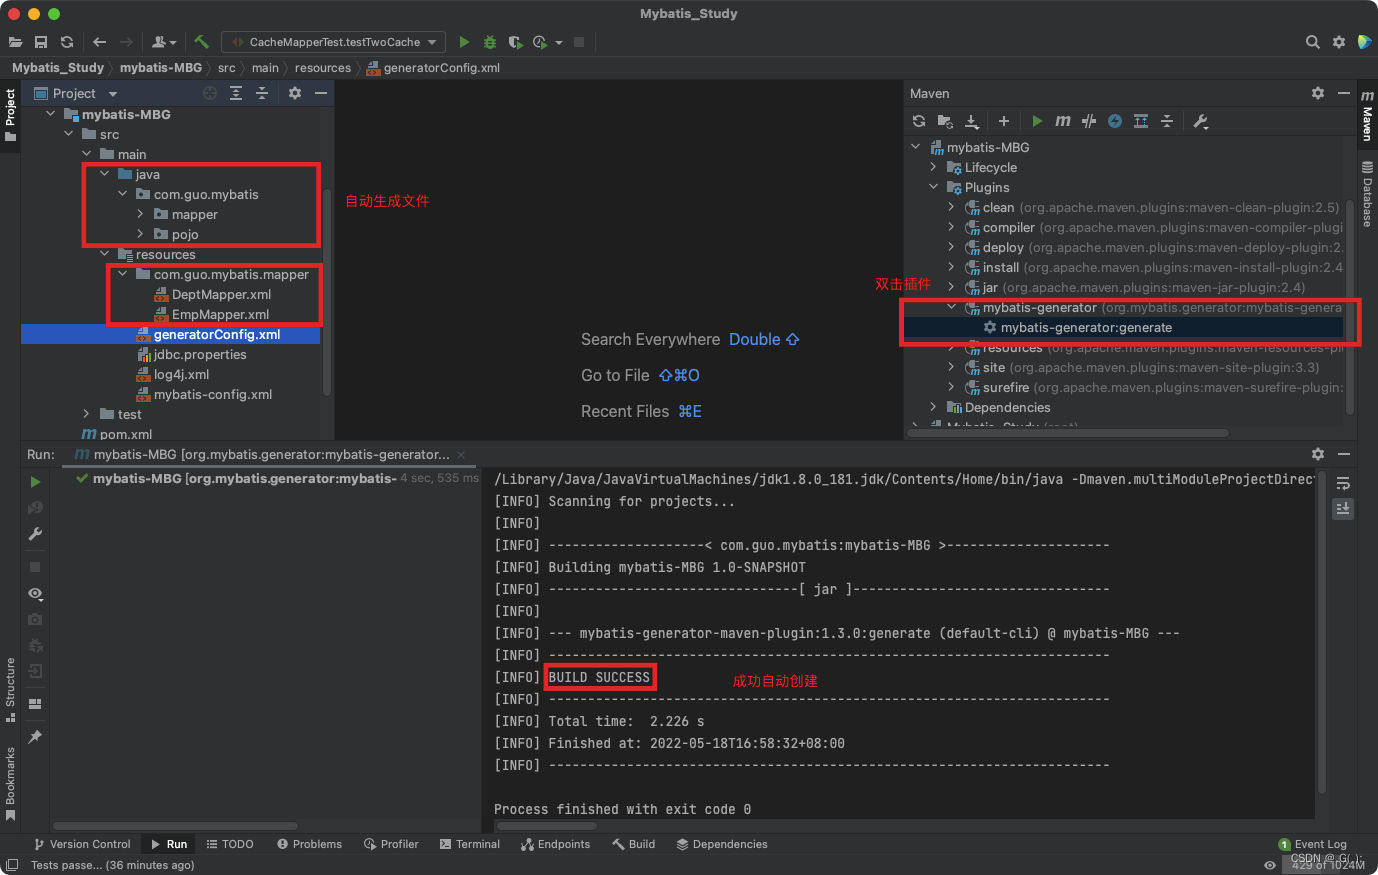Open Profiler tool window tab
This screenshot has height=875, width=1378.
pyautogui.click(x=391, y=844)
